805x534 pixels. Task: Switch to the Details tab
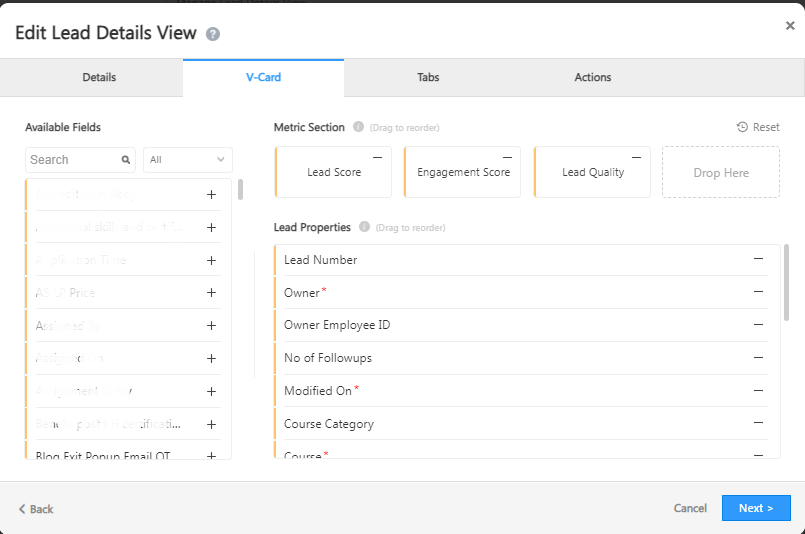[99, 77]
